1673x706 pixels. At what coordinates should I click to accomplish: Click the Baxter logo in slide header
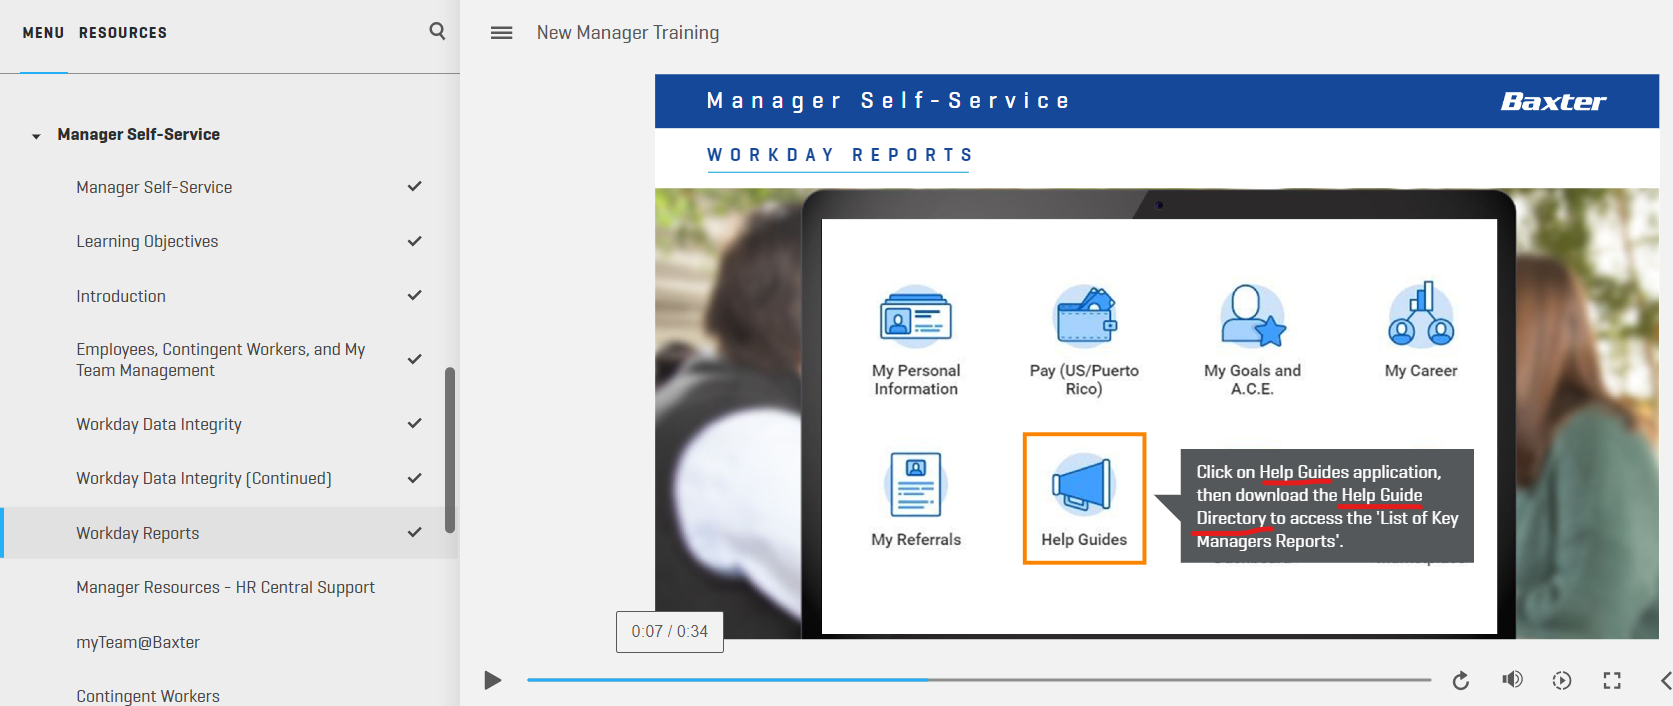pyautogui.click(x=1553, y=101)
